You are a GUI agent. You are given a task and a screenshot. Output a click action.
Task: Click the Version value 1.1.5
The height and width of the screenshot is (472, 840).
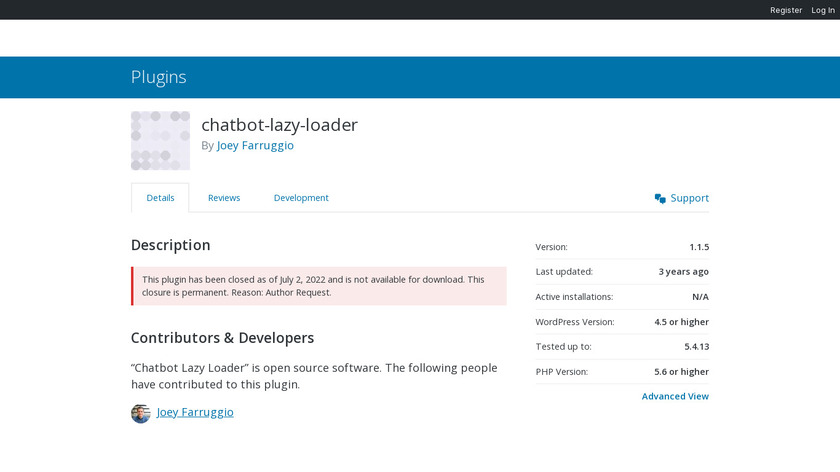coord(699,247)
